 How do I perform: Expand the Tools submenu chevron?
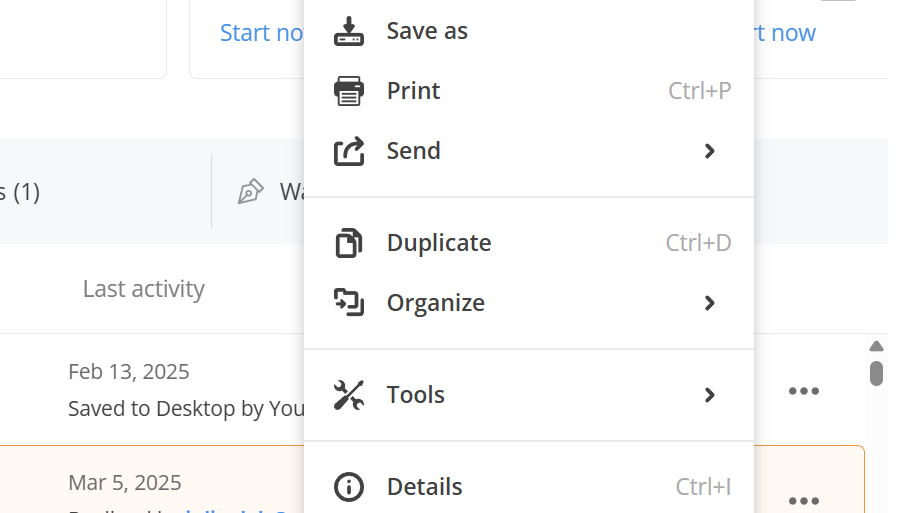(x=709, y=395)
